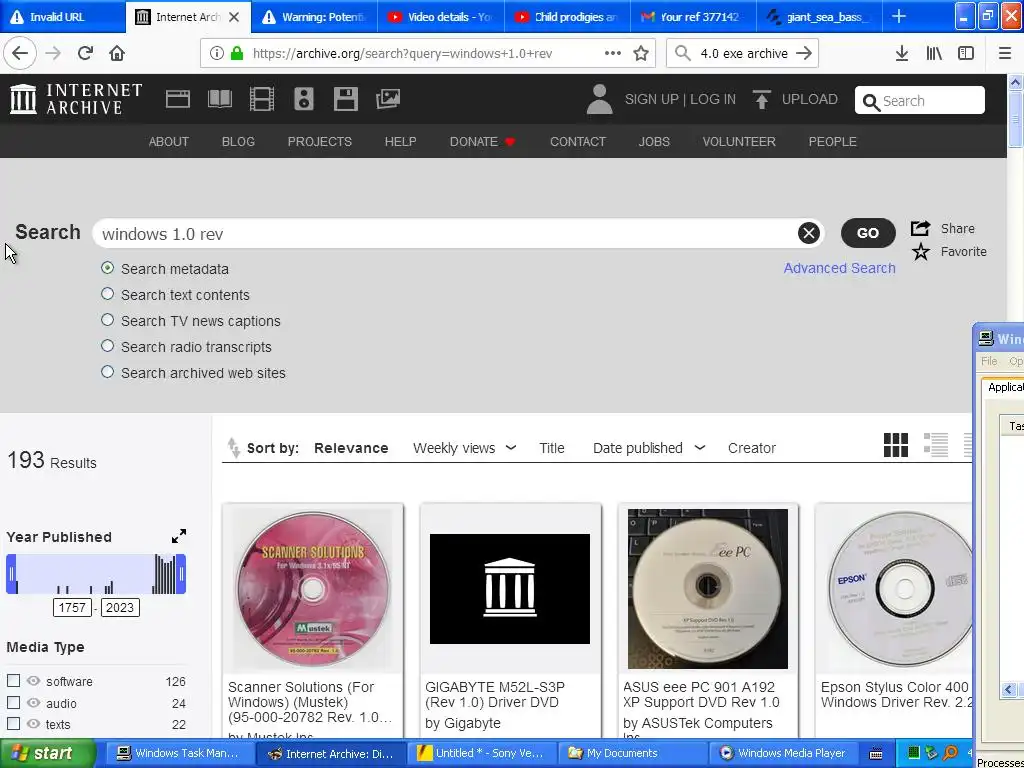The width and height of the screenshot is (1024, 768).
Task: Switch to Warning: Potential tab
Action: [314, 17]
